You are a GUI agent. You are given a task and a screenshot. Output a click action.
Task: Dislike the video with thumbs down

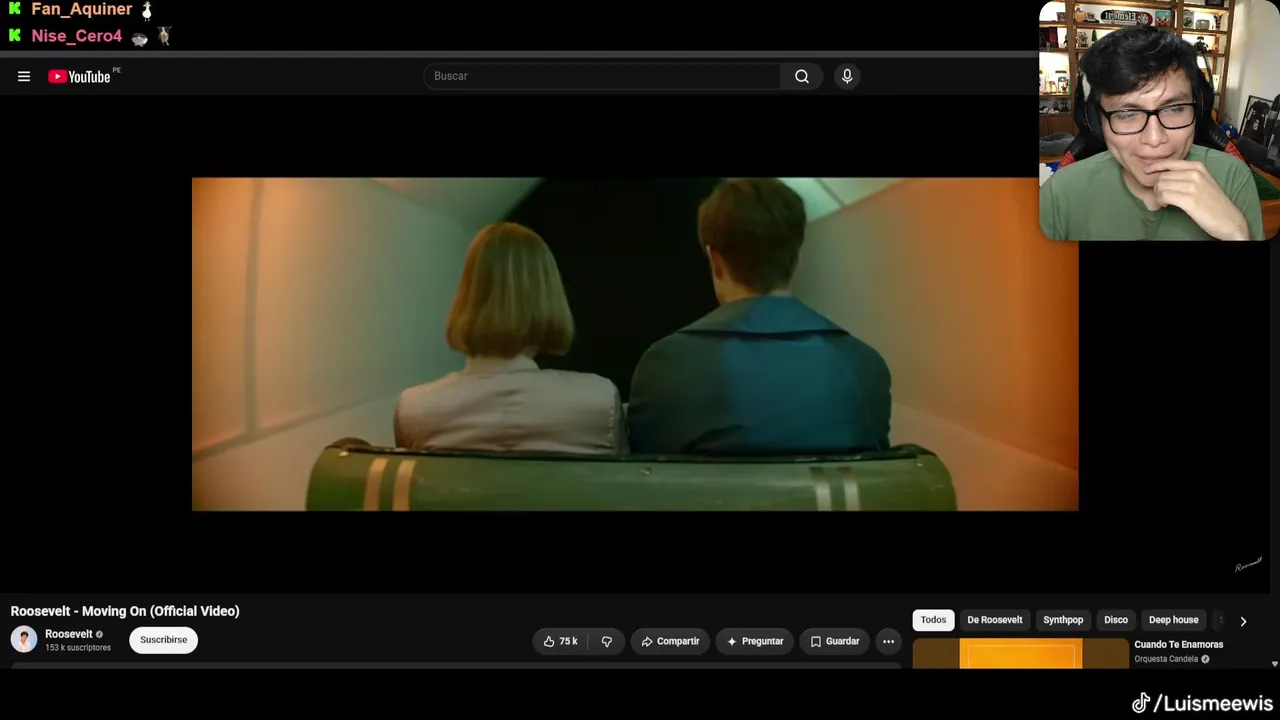pos(607,641)
